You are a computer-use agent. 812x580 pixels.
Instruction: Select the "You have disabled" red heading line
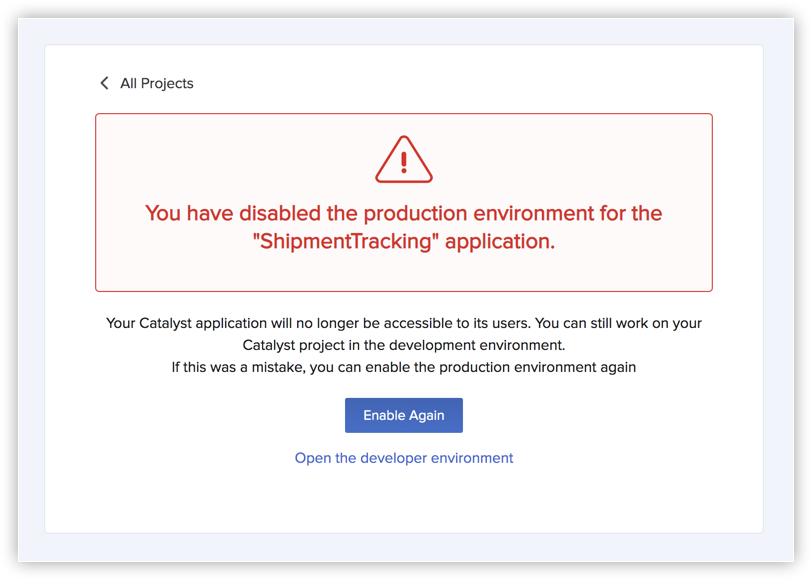click(403, 213)
